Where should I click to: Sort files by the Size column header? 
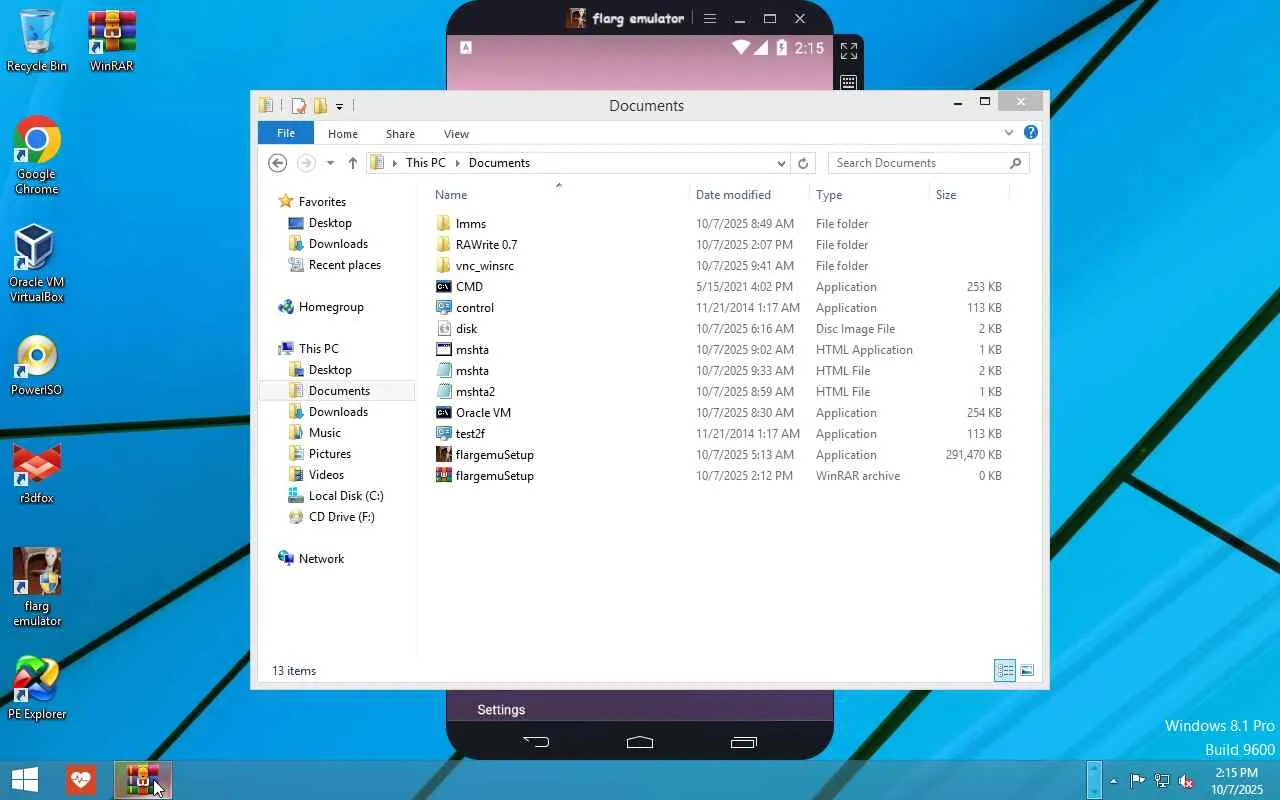coord(969,195)
